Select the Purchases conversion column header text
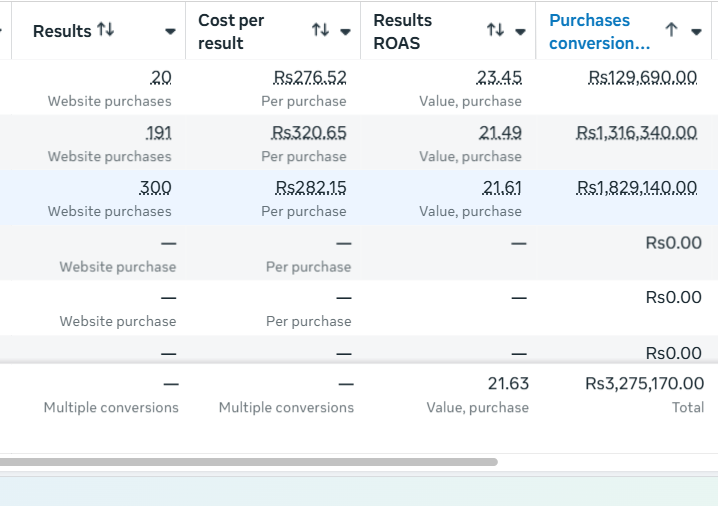Screen dimensions: 718x506 point(599,32)
